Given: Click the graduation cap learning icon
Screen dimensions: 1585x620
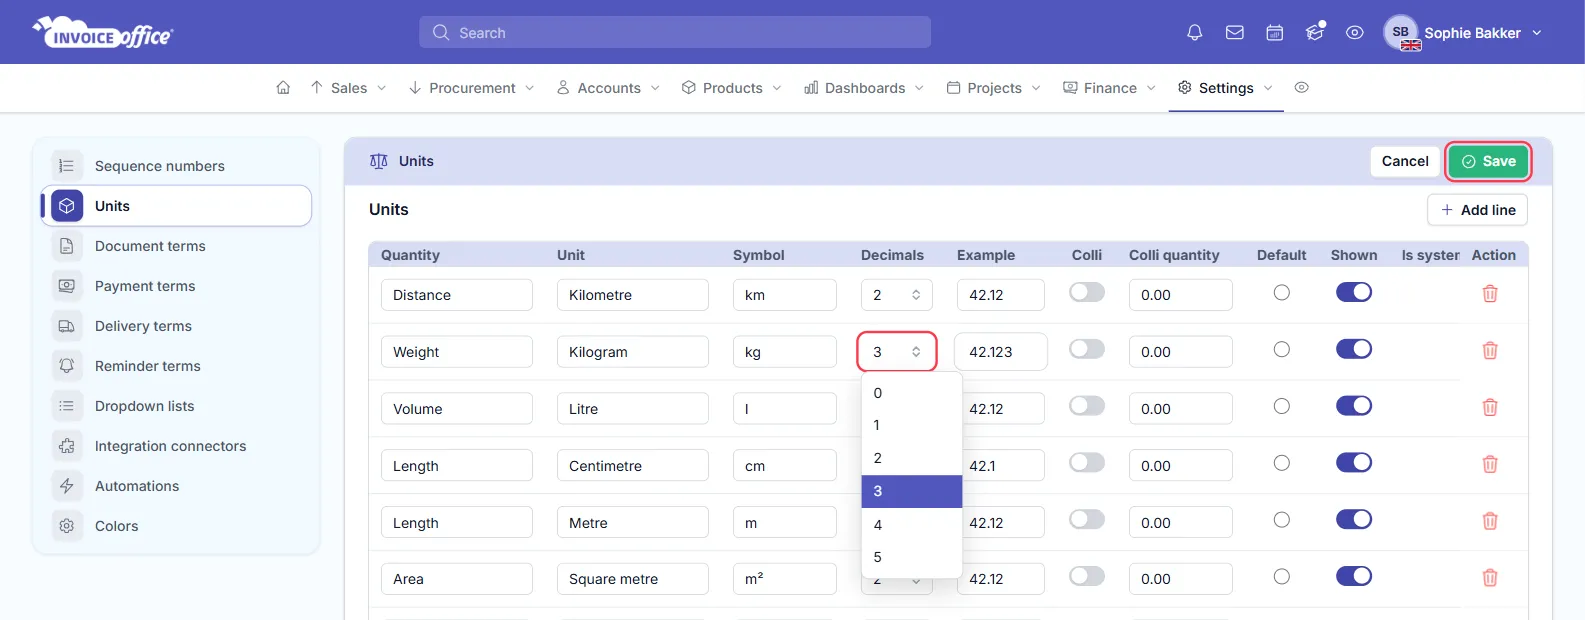Looking at the screenshot, I should (1315, 33).
